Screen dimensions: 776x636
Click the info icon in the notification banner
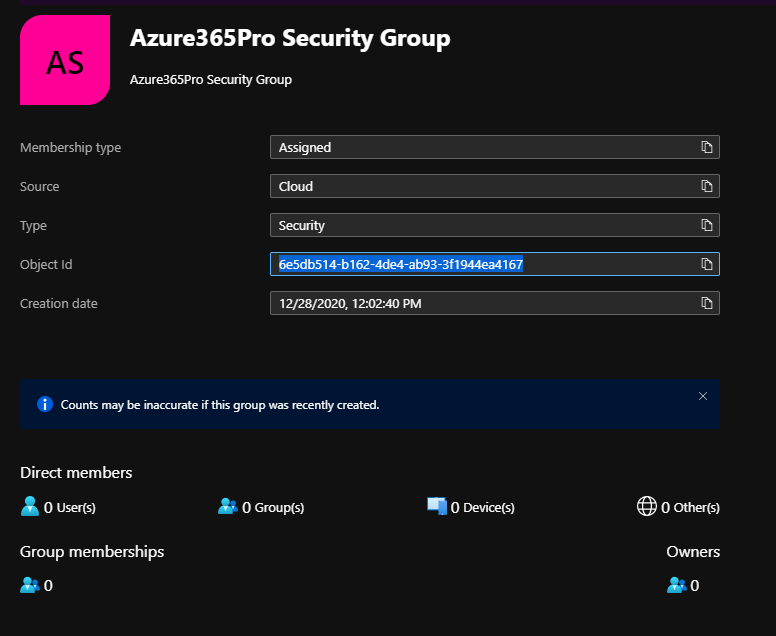pyautogui.click(x=45, y=404)
